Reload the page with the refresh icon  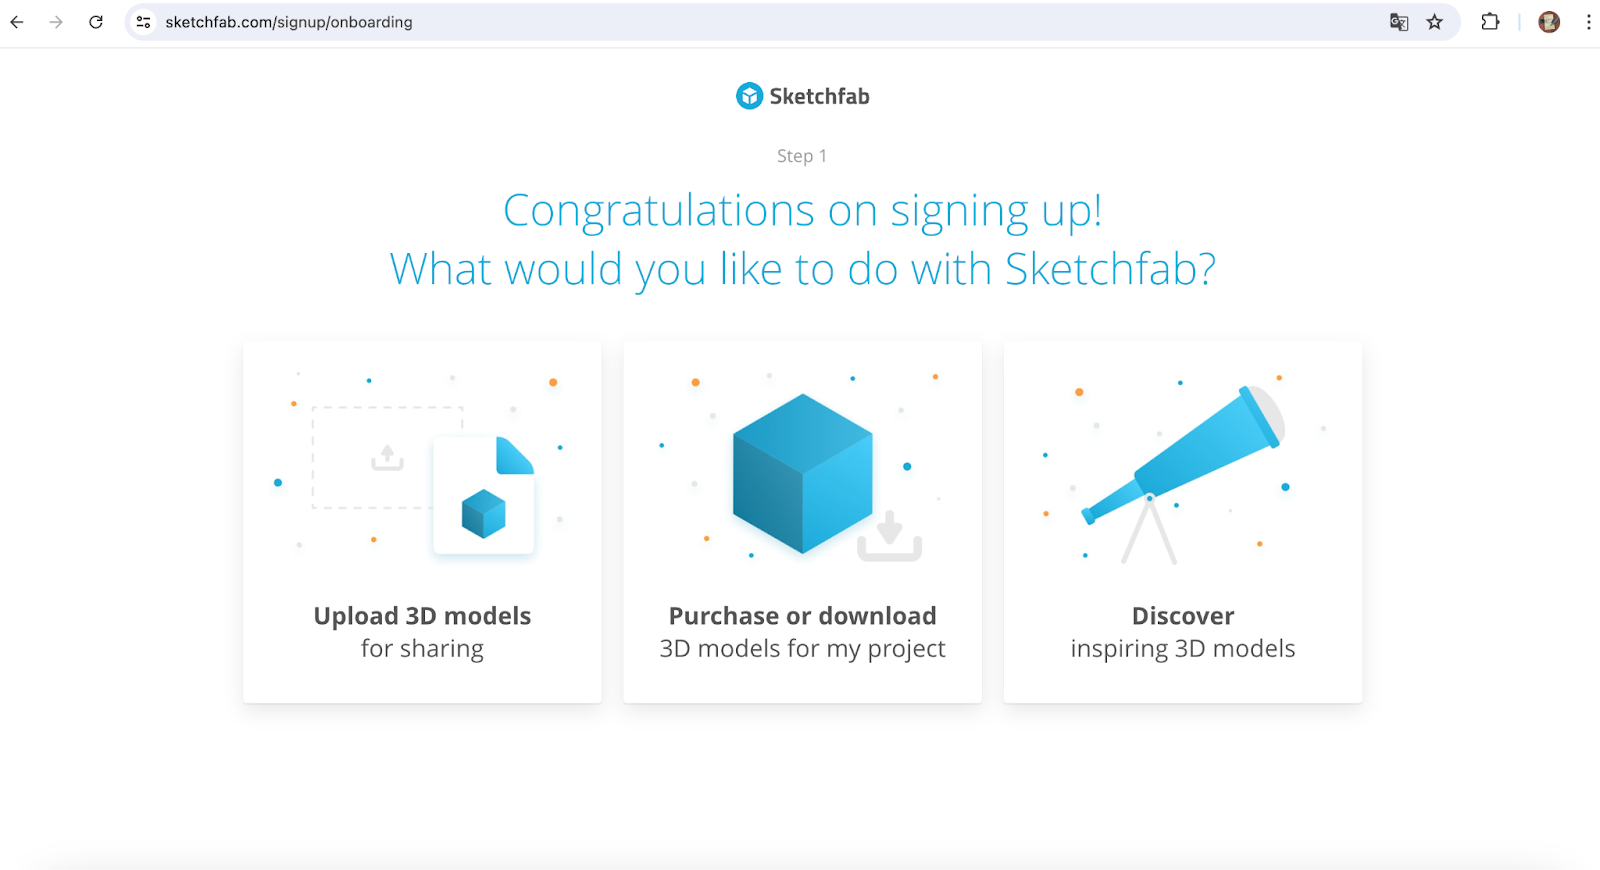[96, 22]
